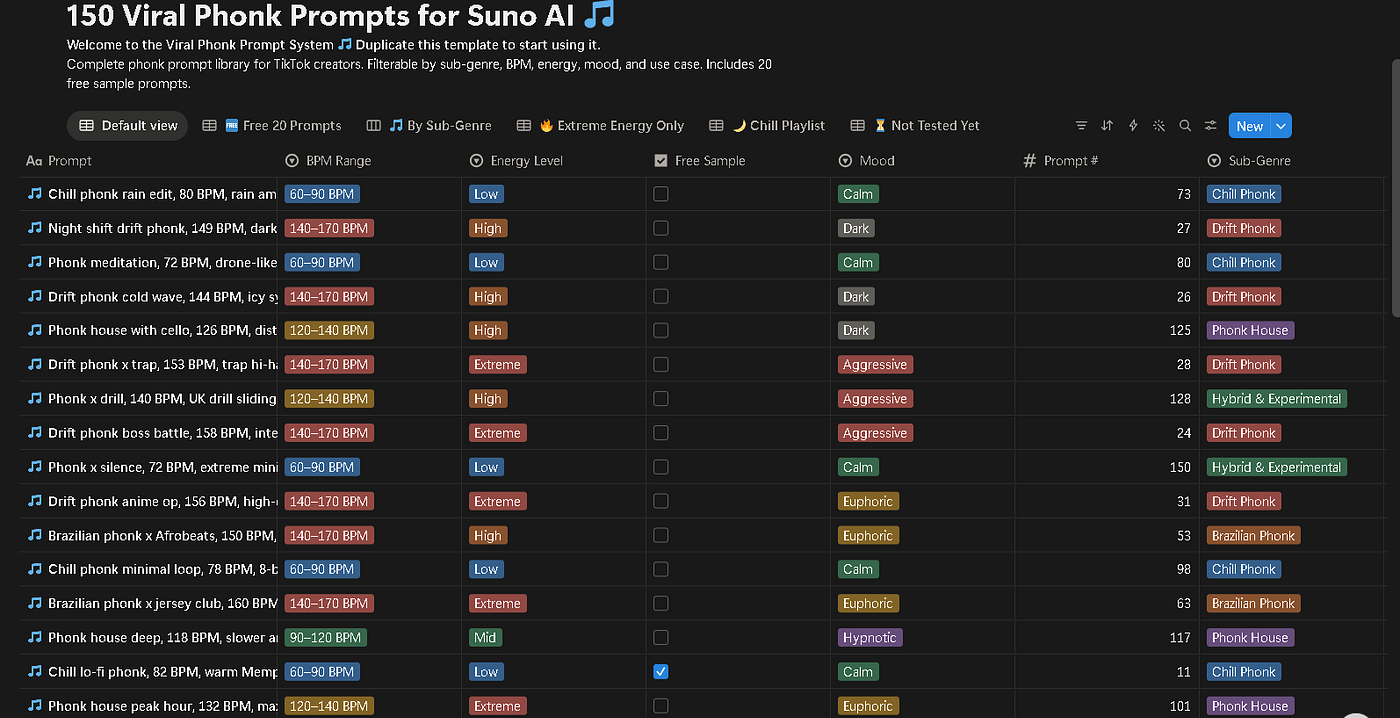Viewport: 1400px width, 718px height.
Task: Click the blue New button
Action: coord(1249,126)
